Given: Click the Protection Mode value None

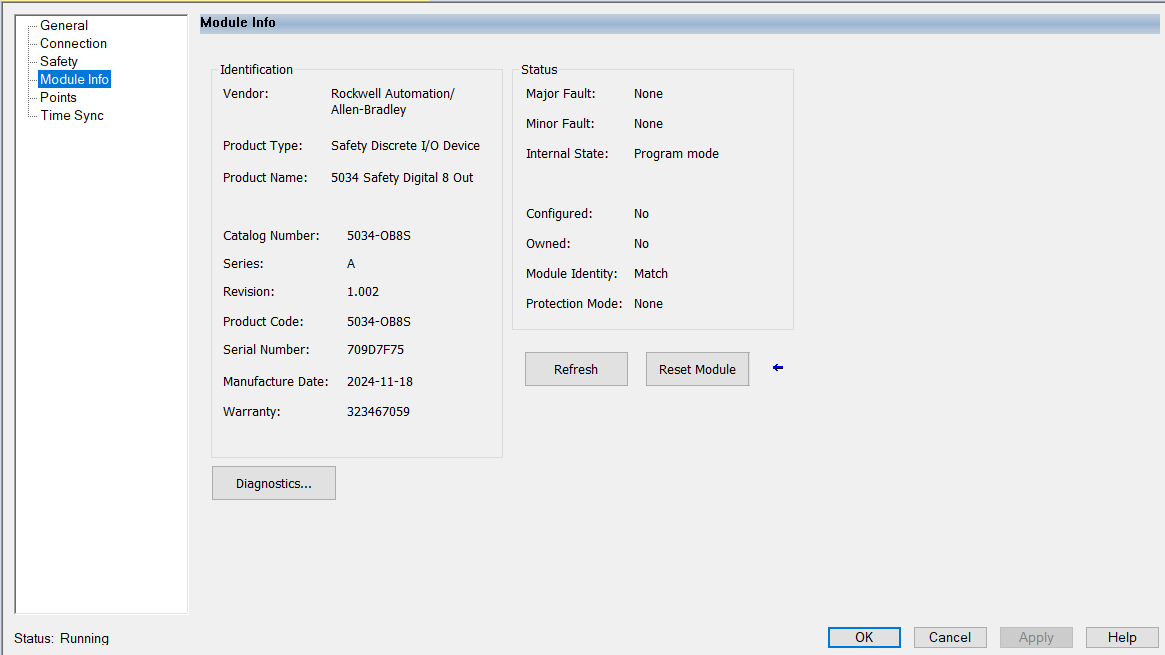Looking at the screenshot, I should coord(648,304).
